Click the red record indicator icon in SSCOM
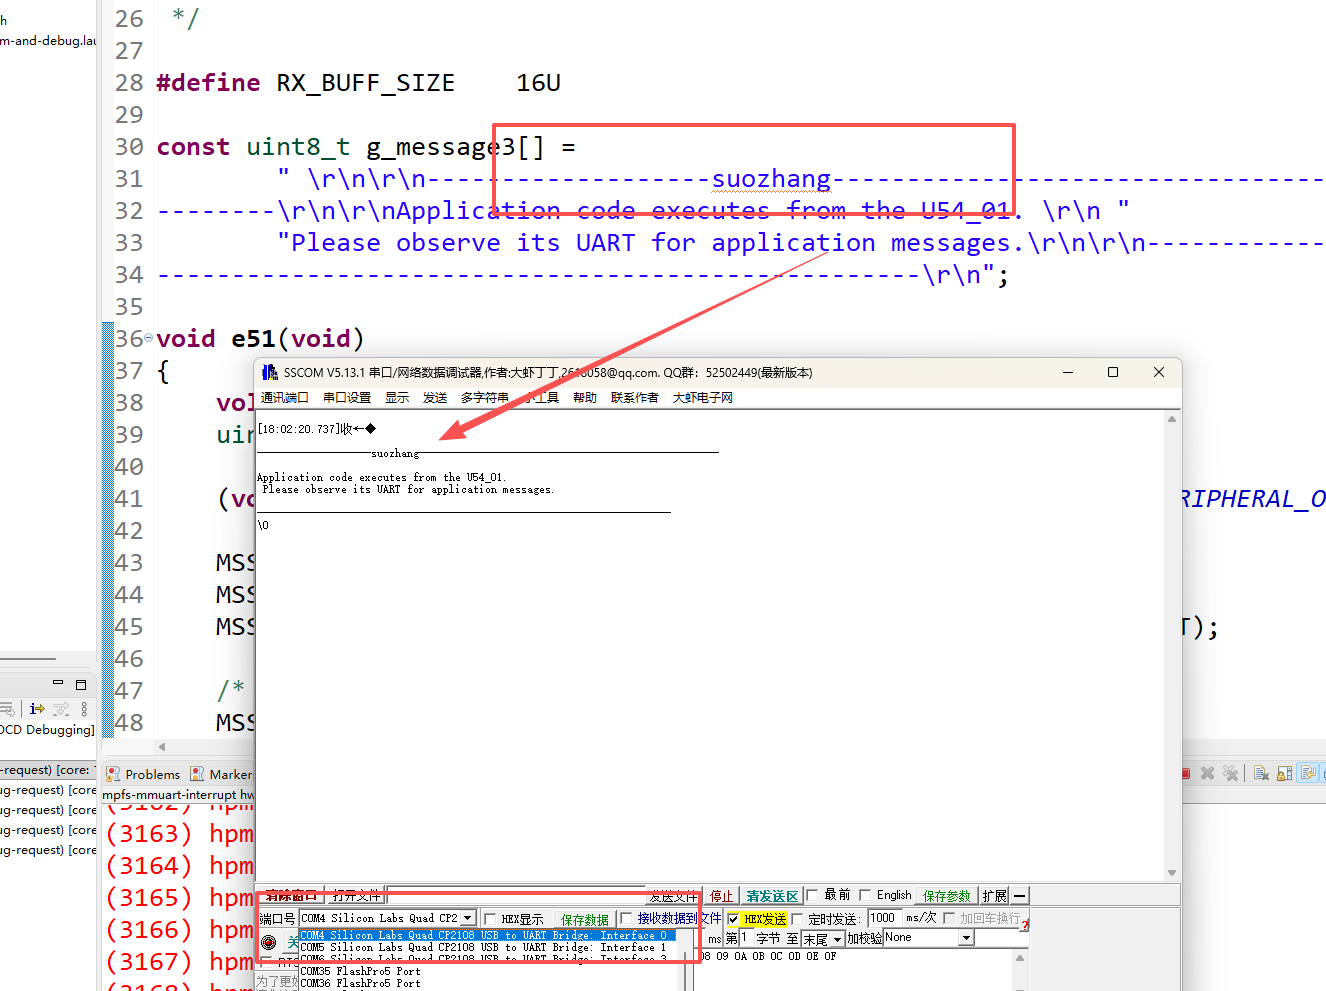Viewport: 1326px width, 991px height. (x=268, y=942)
